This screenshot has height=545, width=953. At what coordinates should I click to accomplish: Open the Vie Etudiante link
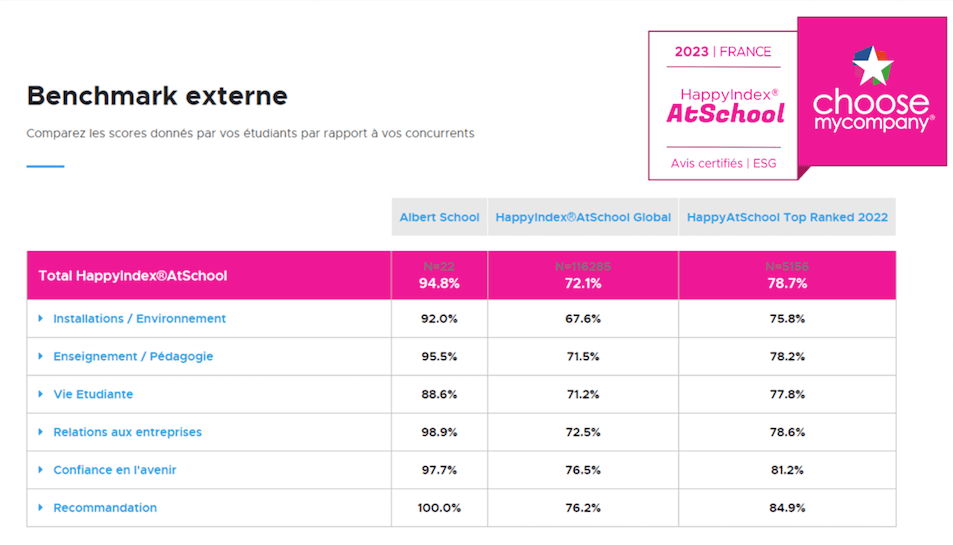(x=93, y=395)
